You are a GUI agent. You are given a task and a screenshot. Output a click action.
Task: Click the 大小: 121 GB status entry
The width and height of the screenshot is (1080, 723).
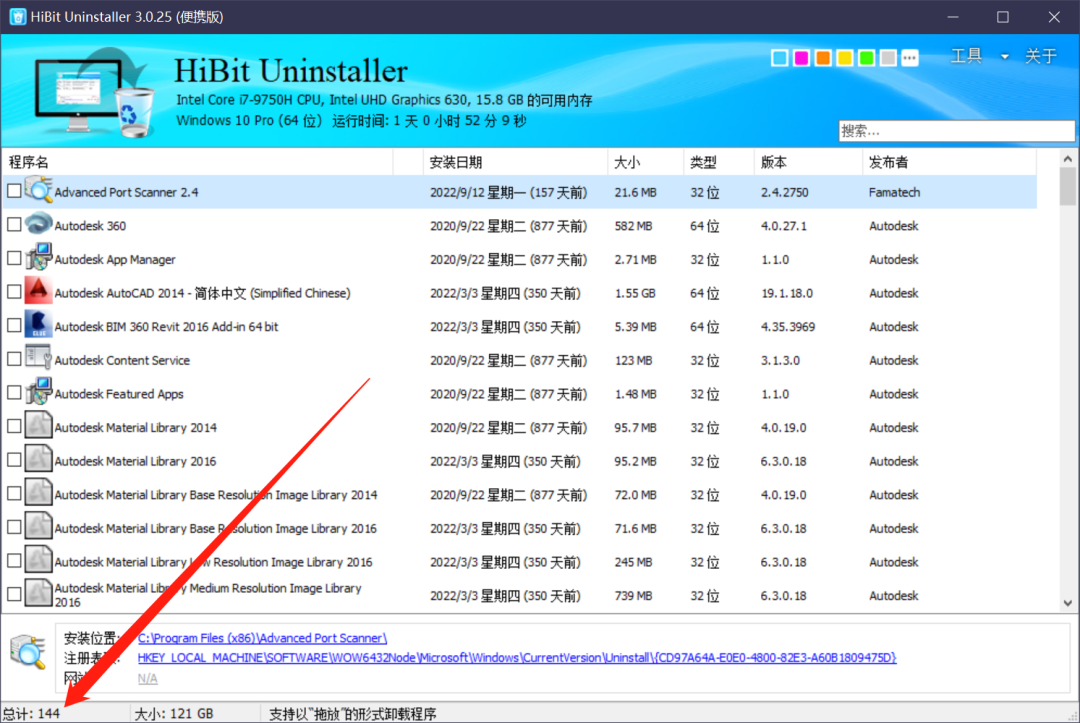click(x=174, y=713)
